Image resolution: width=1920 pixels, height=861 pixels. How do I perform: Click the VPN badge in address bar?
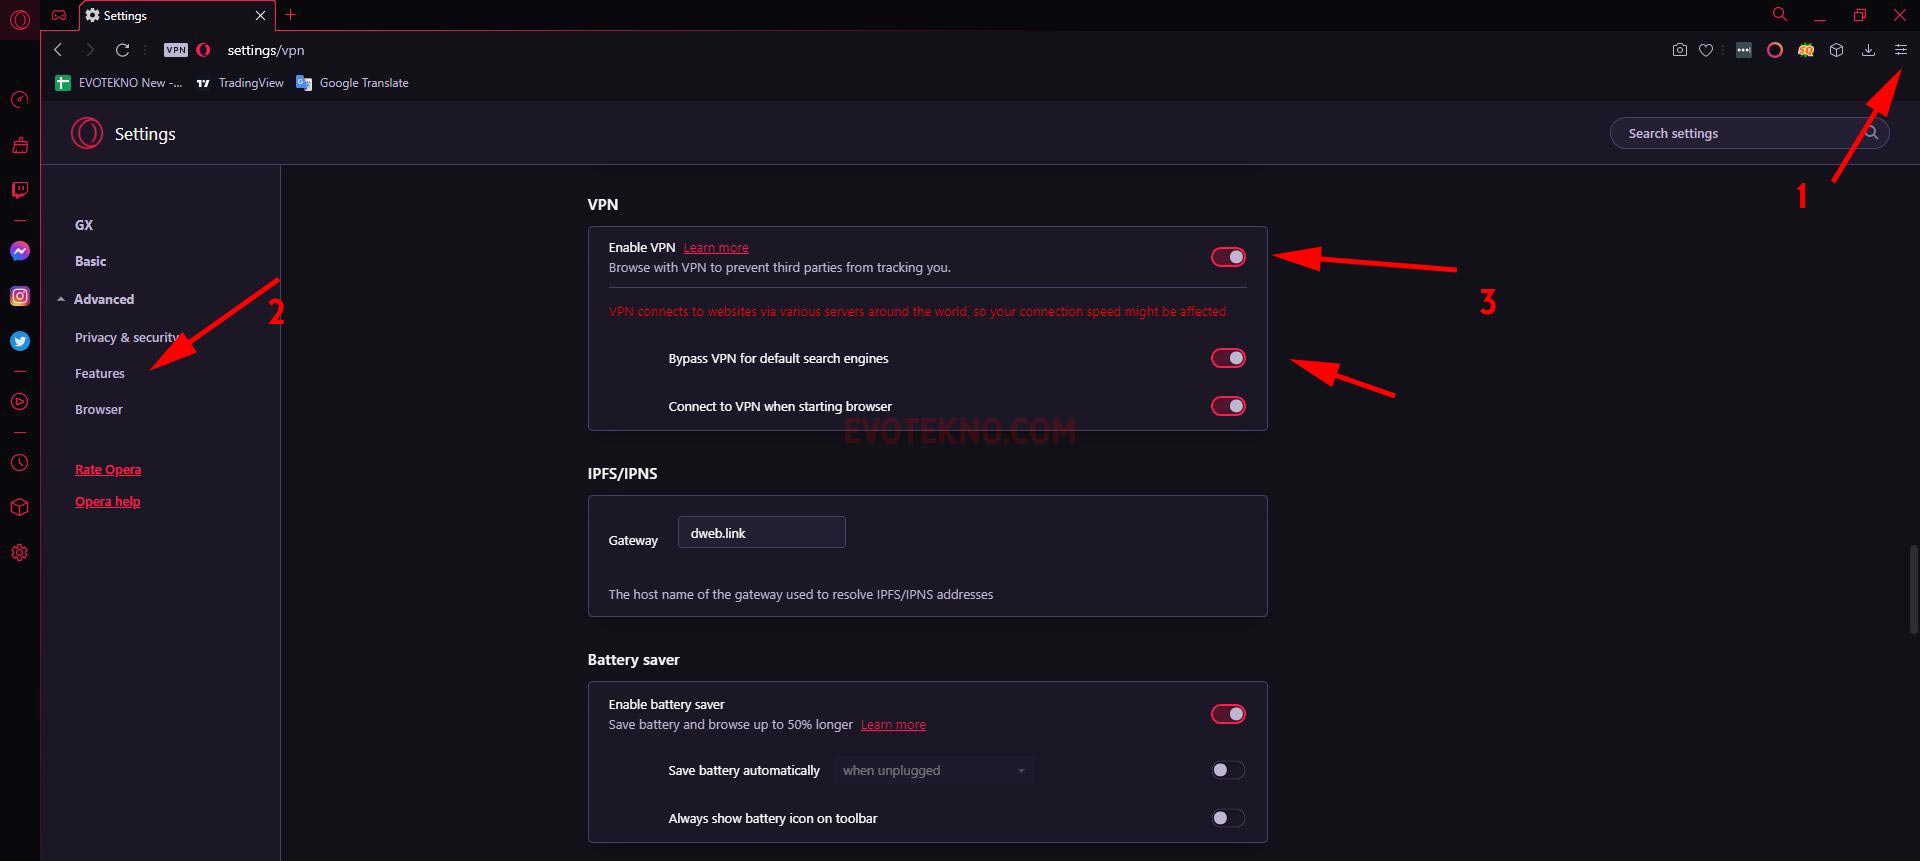pyautogui.click(x=176, y=50)
